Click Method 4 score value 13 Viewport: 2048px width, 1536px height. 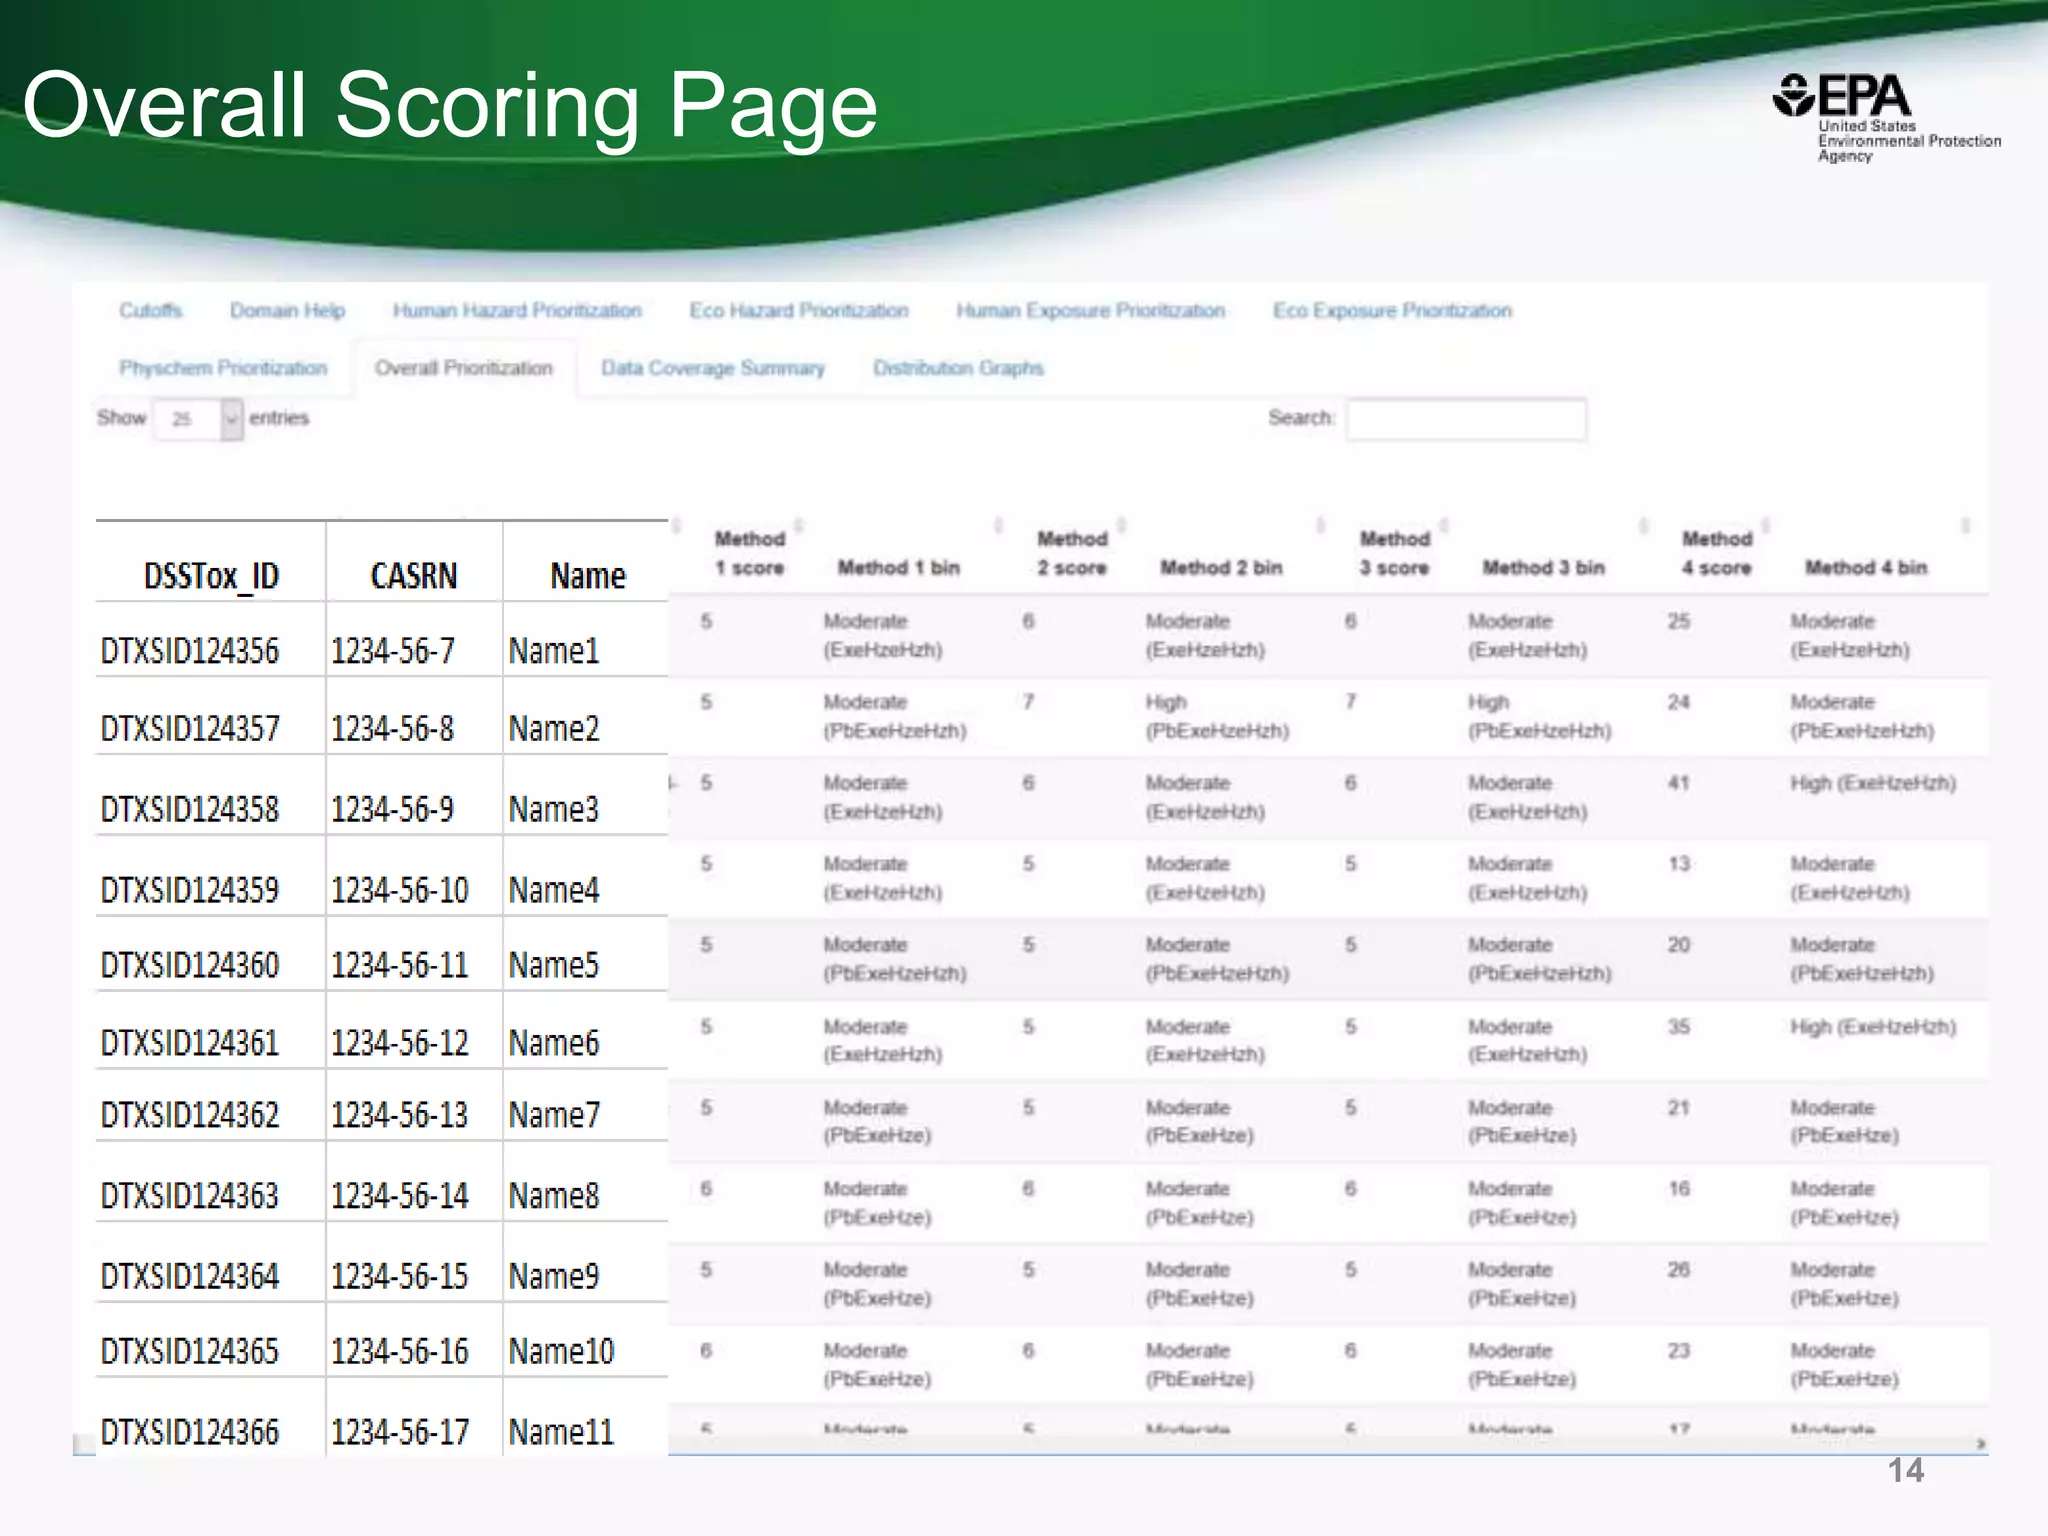point(1679,864)
